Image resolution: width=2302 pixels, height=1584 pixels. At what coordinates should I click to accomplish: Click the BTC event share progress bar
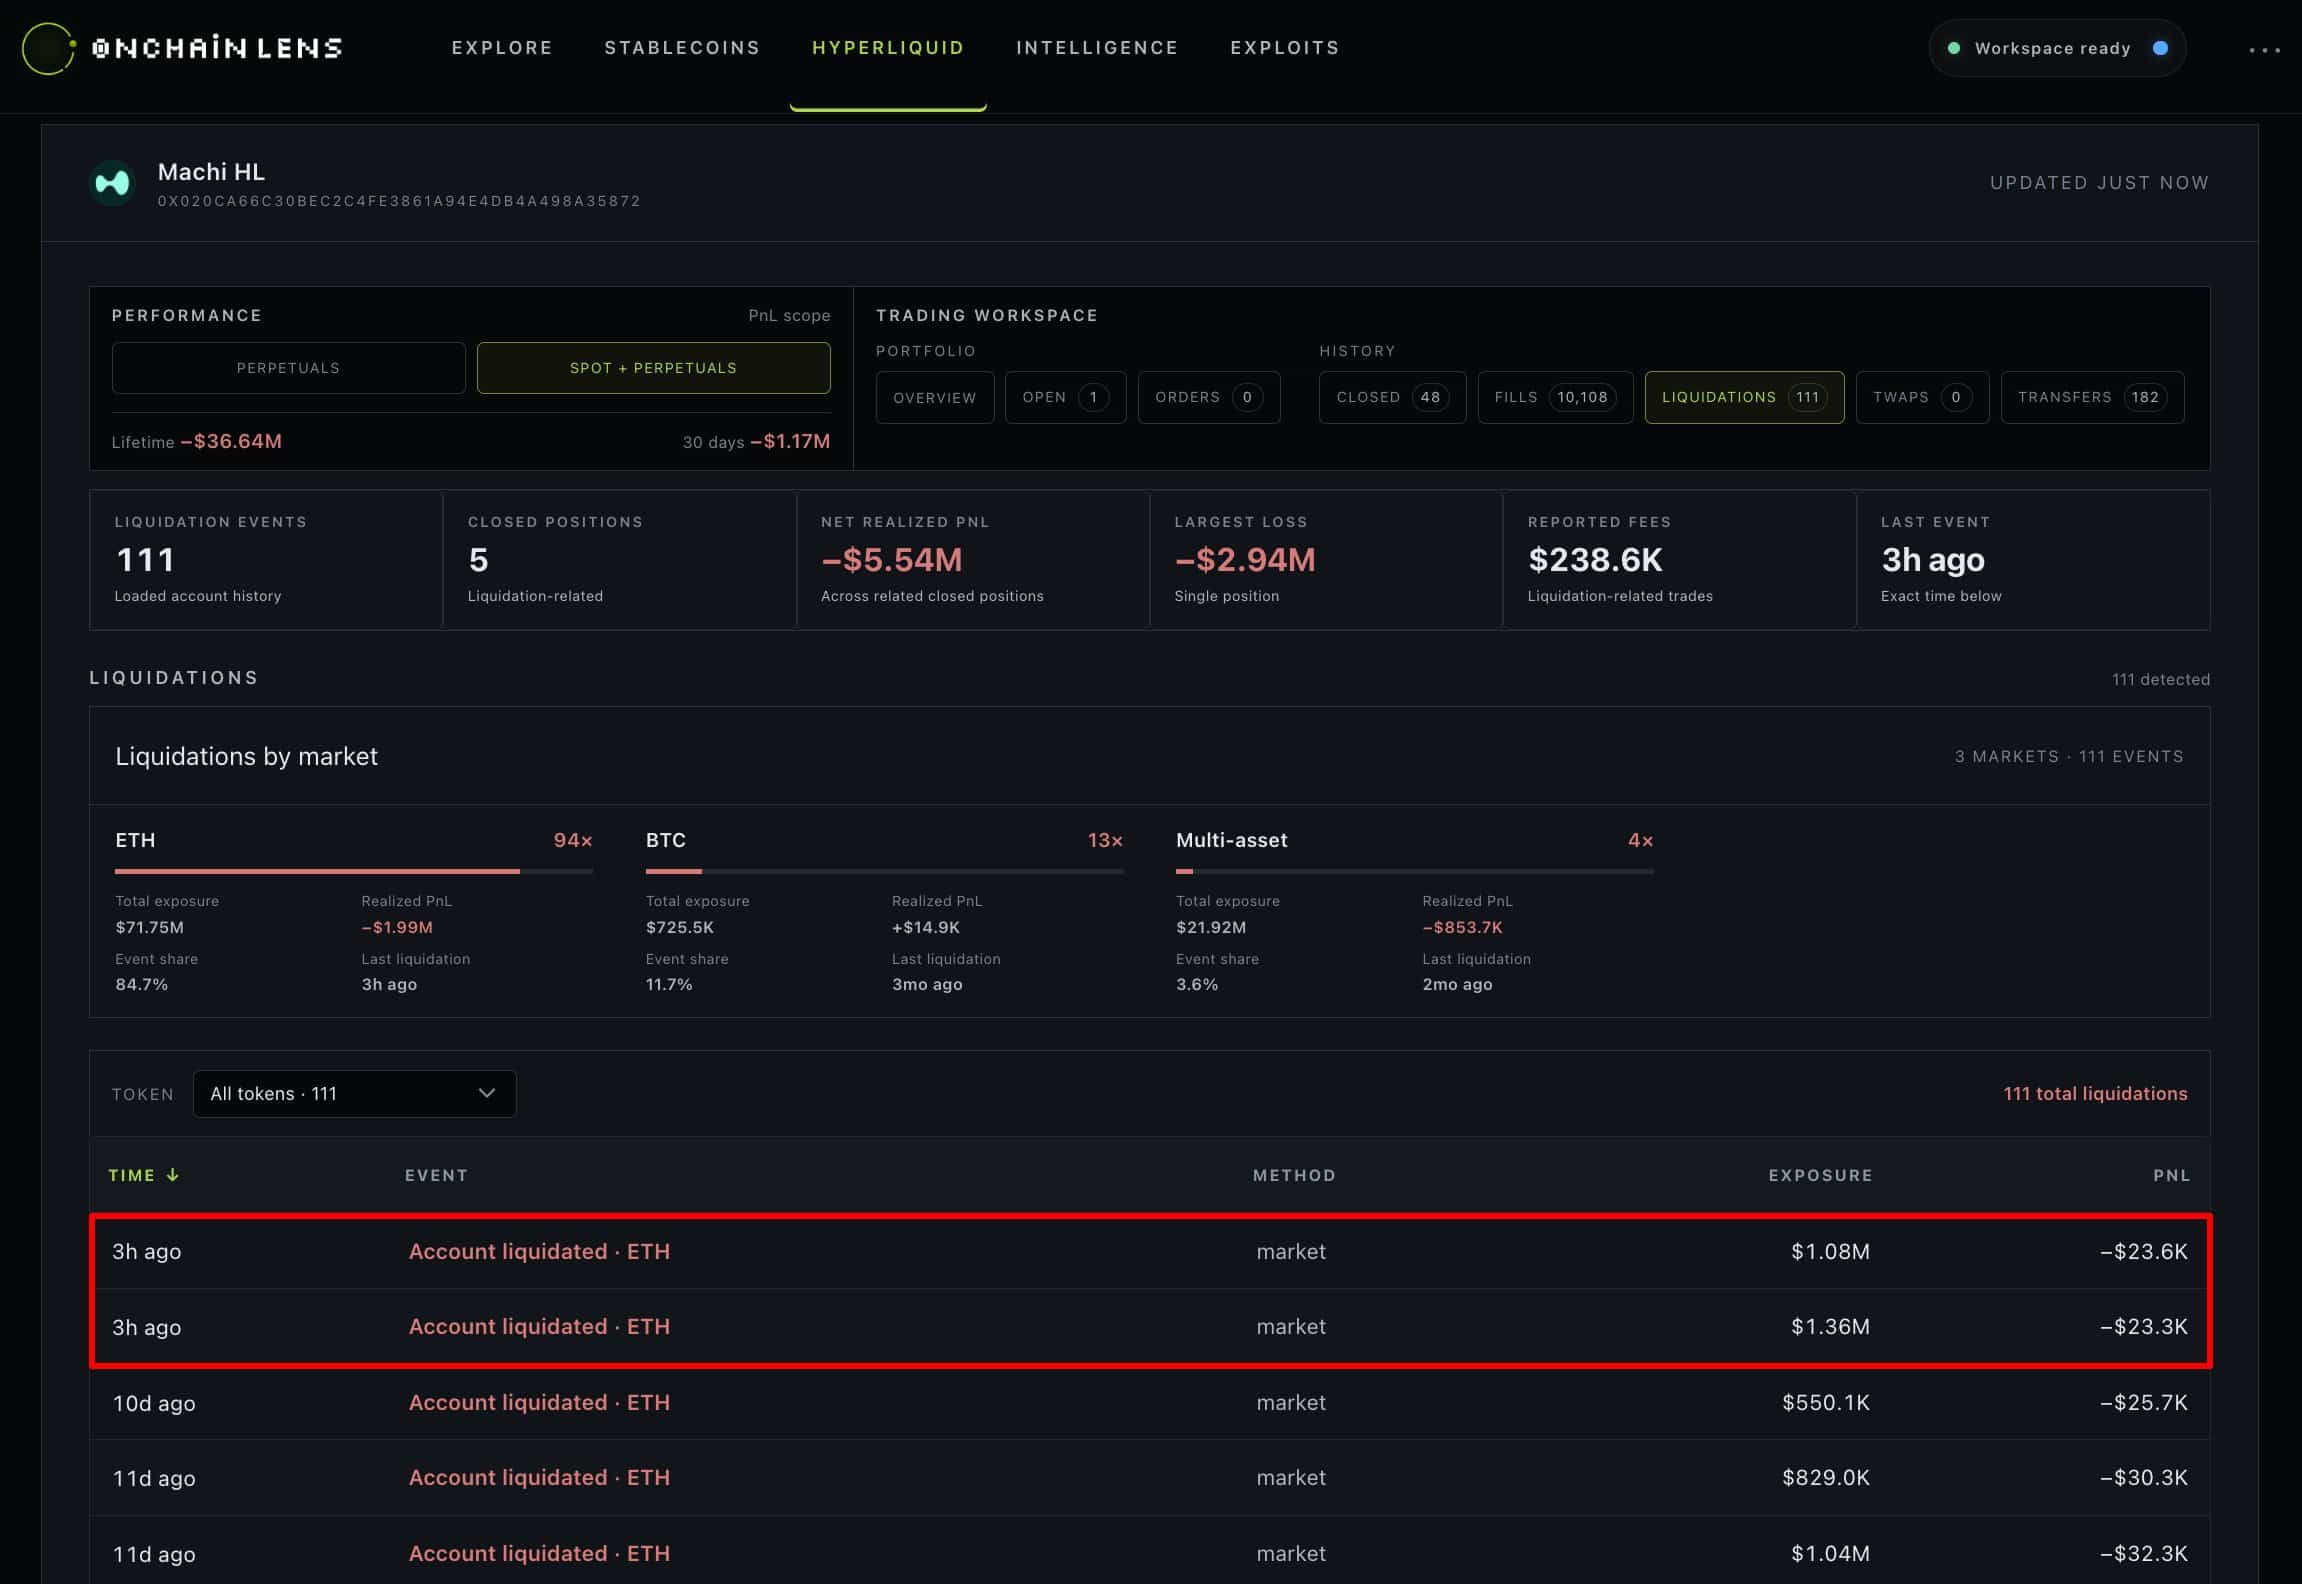click(x=884, y=871)
